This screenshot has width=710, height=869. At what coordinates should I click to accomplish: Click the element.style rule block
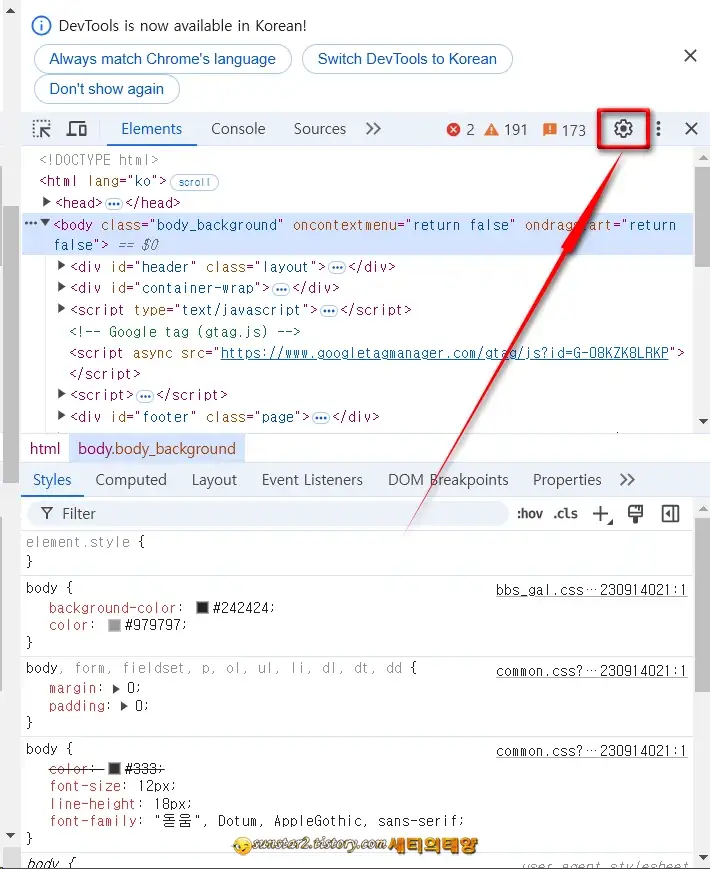click(357, 552)
